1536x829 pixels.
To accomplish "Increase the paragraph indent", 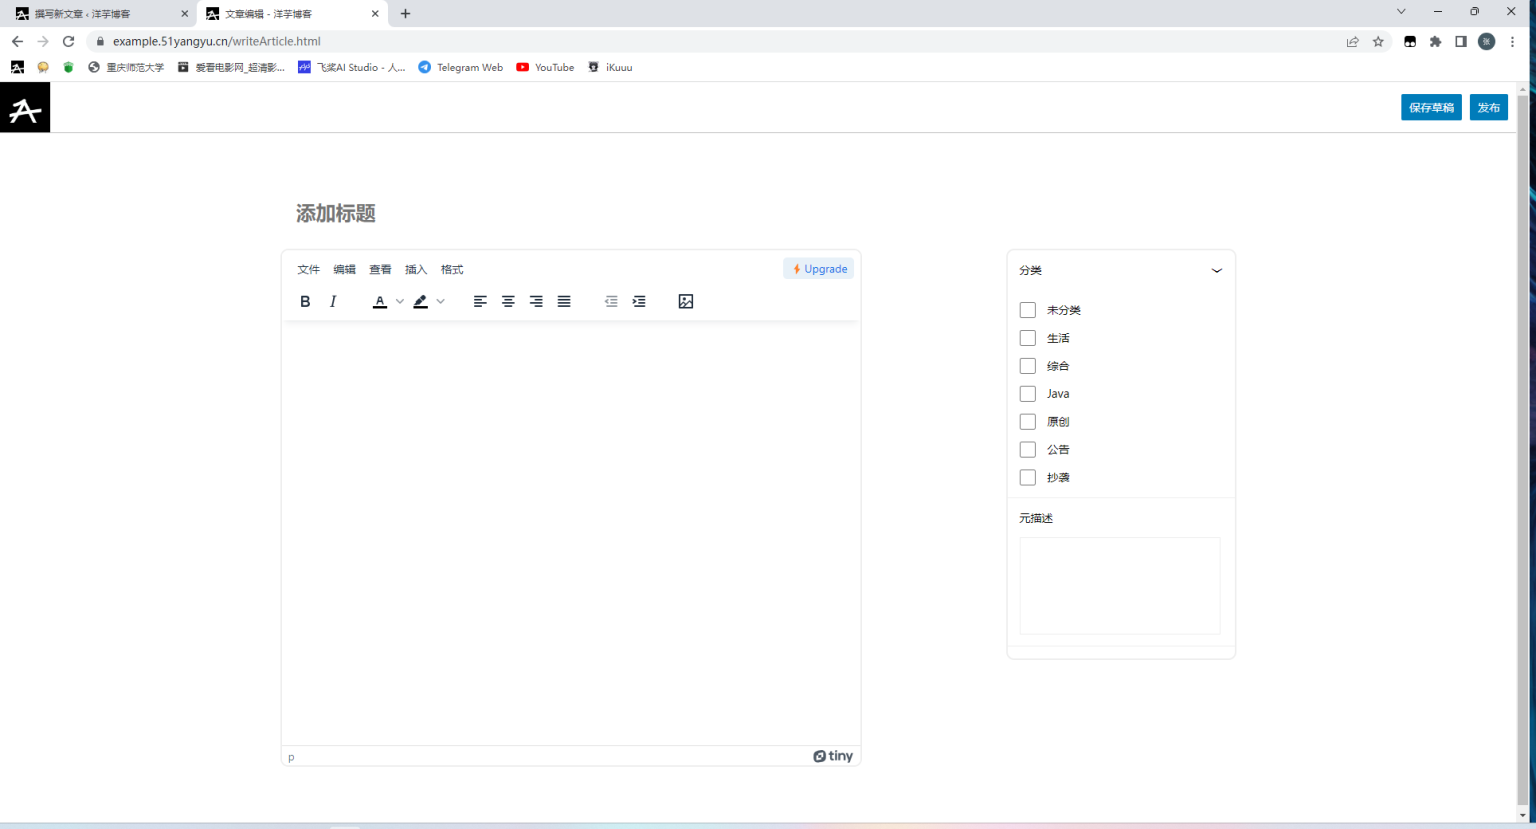I will [639, 301].
